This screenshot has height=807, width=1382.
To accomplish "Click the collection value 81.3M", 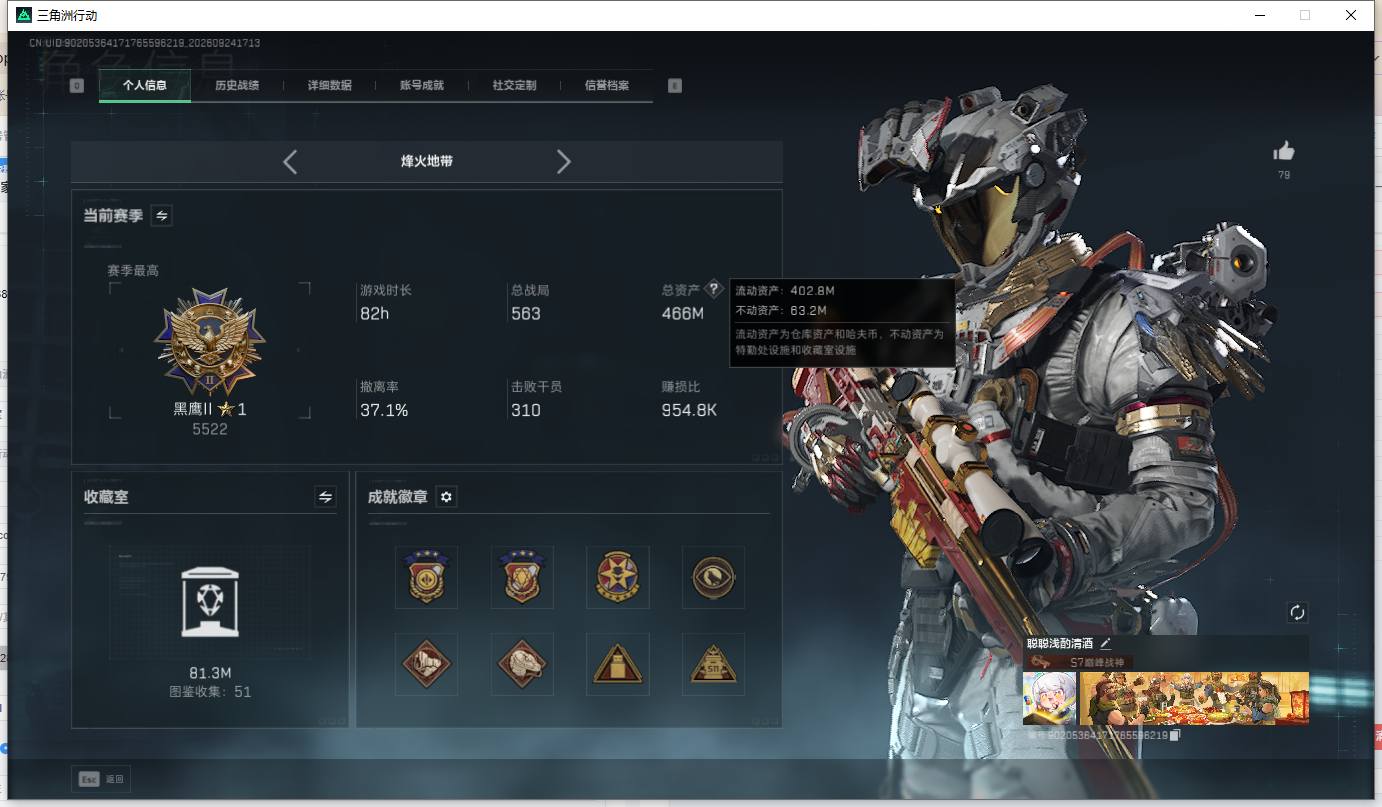I will coord(210,673).
